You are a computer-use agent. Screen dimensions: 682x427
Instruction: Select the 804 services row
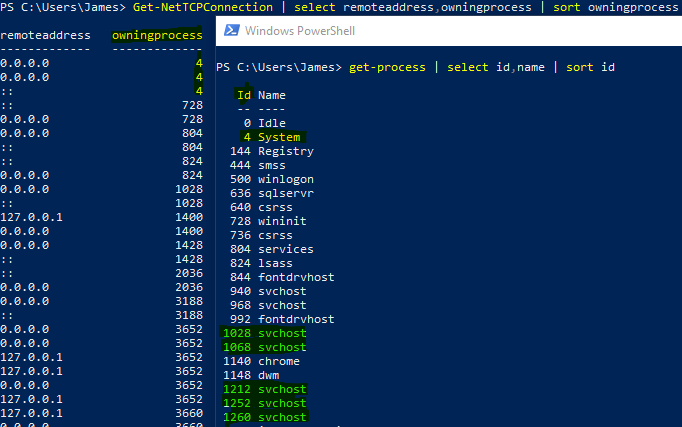coord(272,249)
